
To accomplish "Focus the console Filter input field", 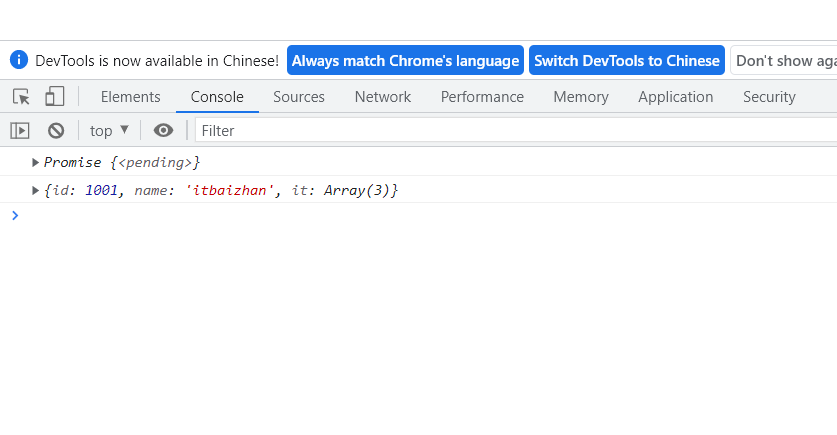I will tap(516, 131).
